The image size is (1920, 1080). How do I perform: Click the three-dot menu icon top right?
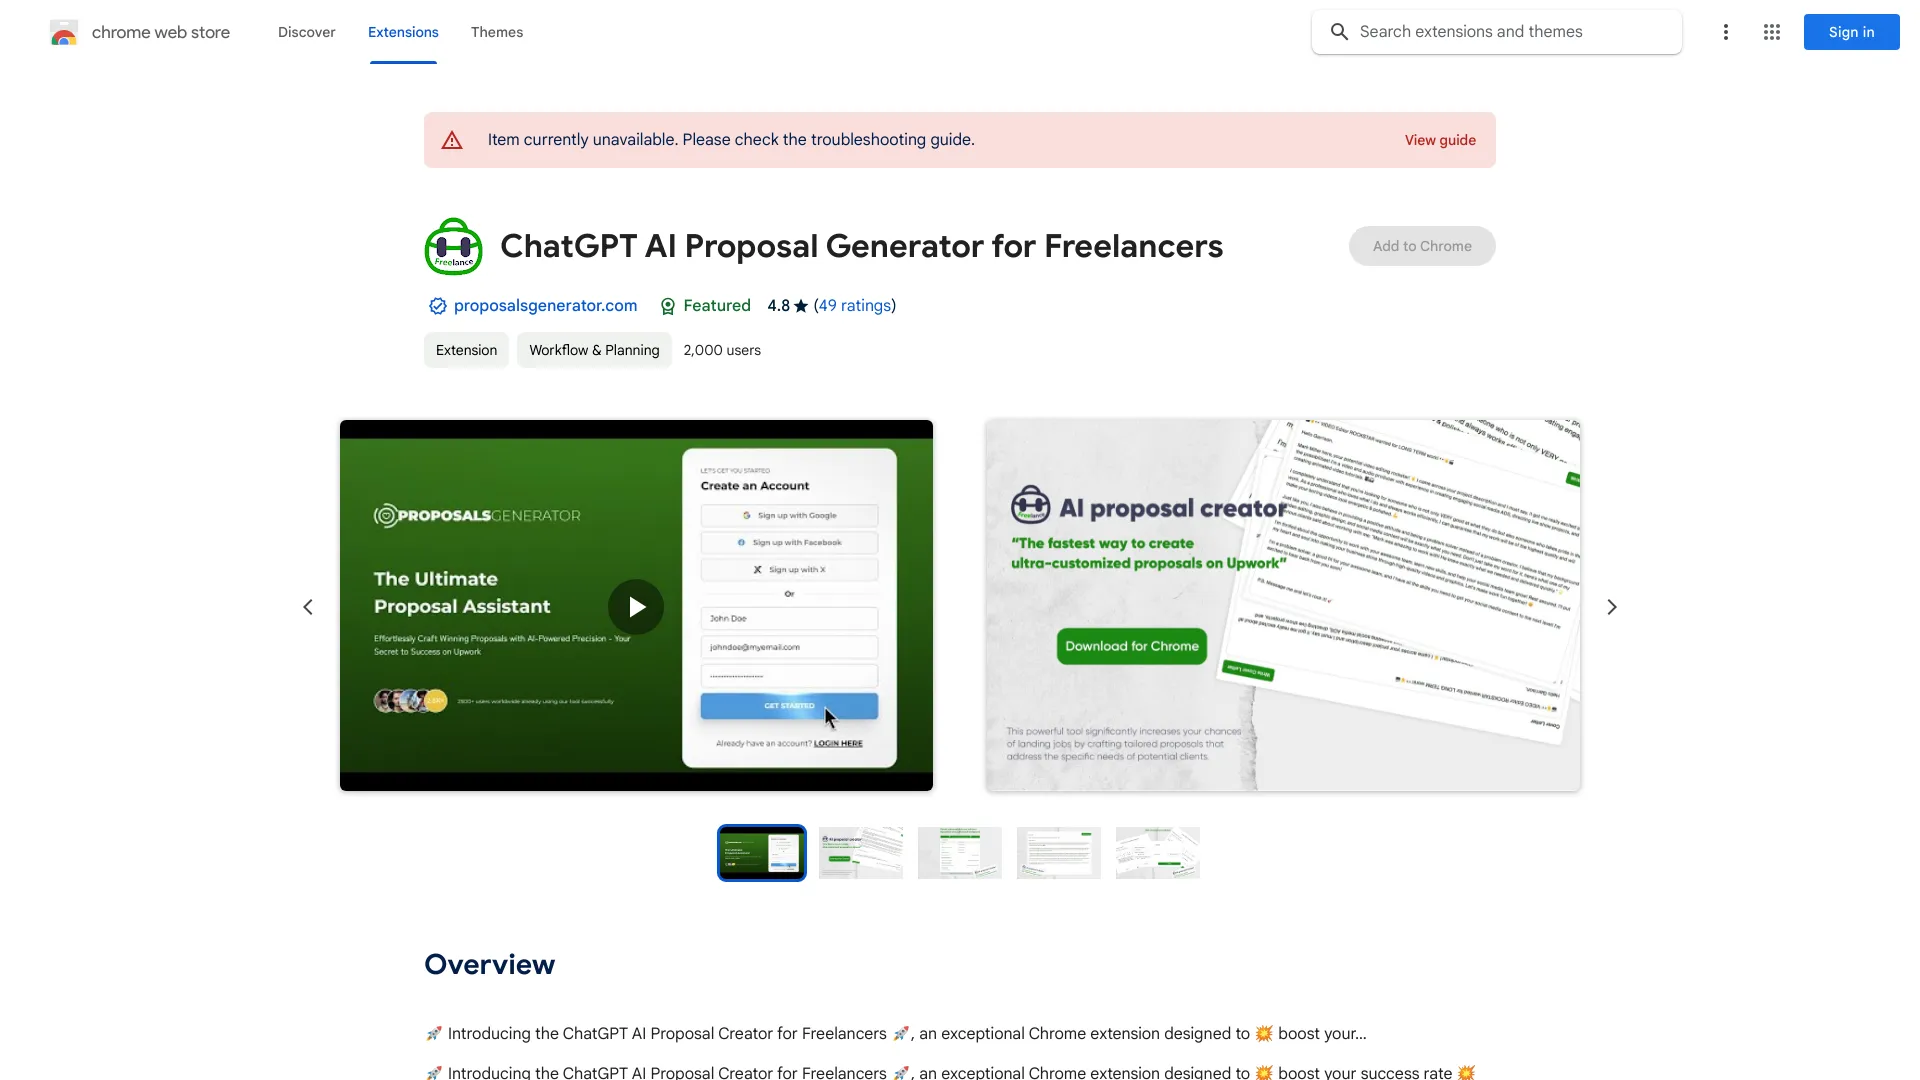[1724, 32]
